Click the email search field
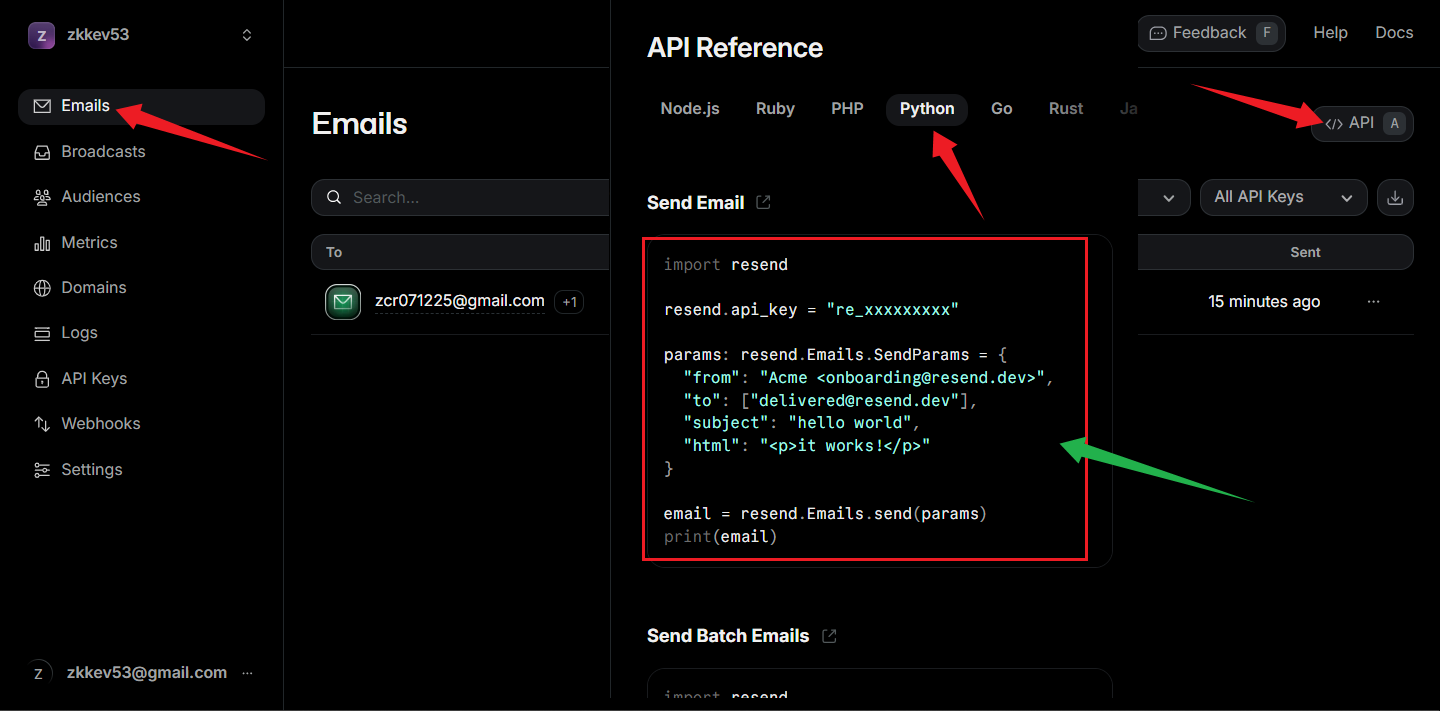1440x711 pixels. click(470, 198)
